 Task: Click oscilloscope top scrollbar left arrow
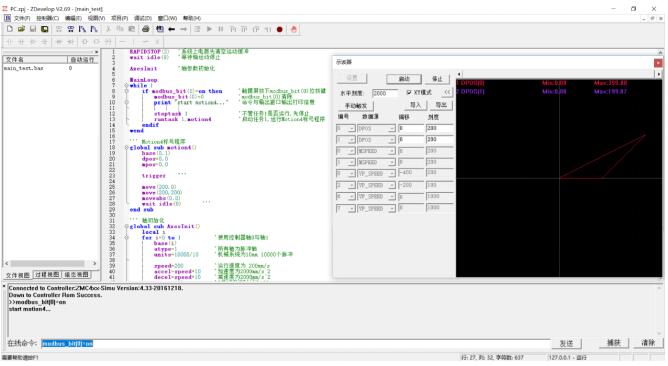pyautogui.click(x=459, y=74)
